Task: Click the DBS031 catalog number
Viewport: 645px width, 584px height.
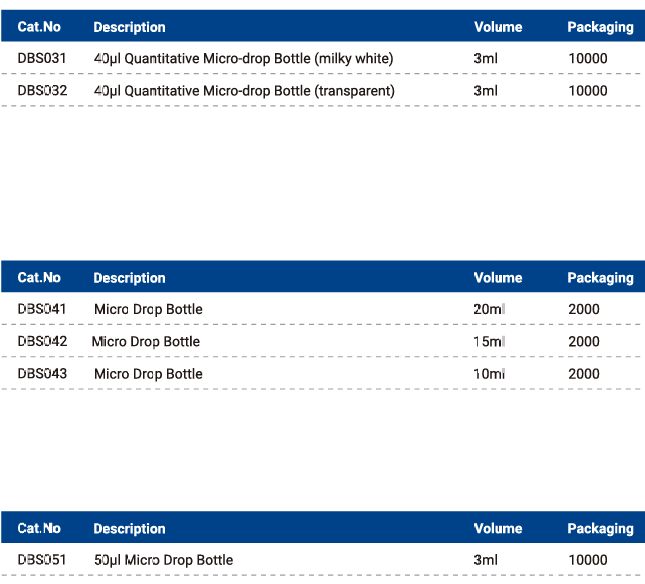Action: coord(42,58)
